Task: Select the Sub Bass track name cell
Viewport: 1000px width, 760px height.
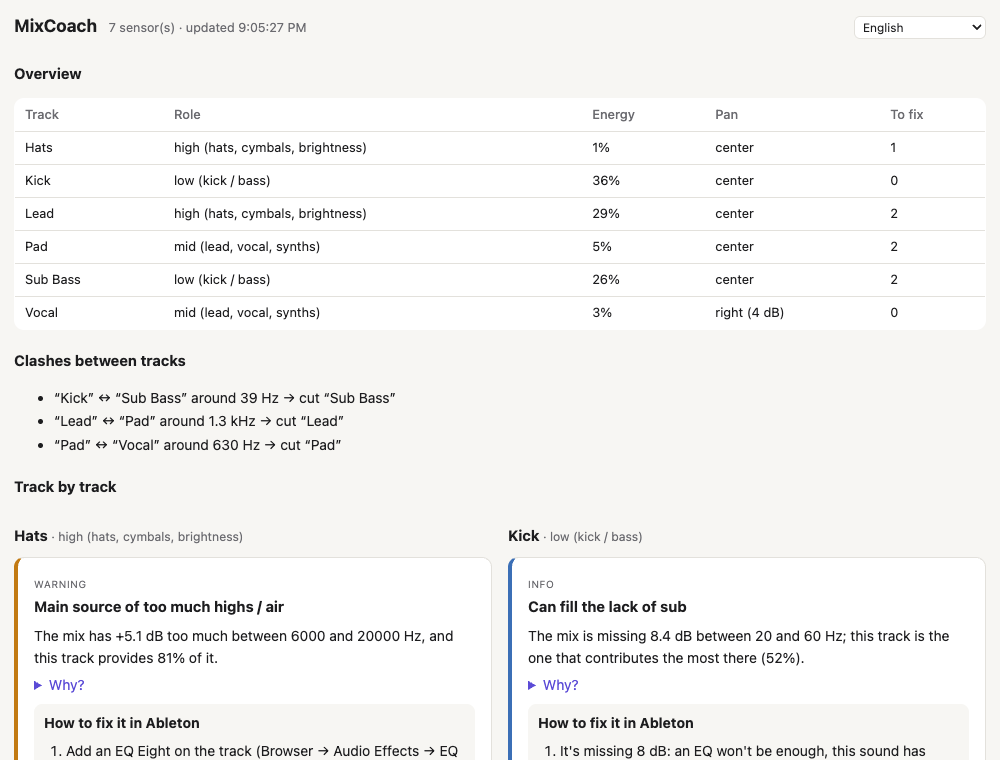Action: tap(53, 280)
